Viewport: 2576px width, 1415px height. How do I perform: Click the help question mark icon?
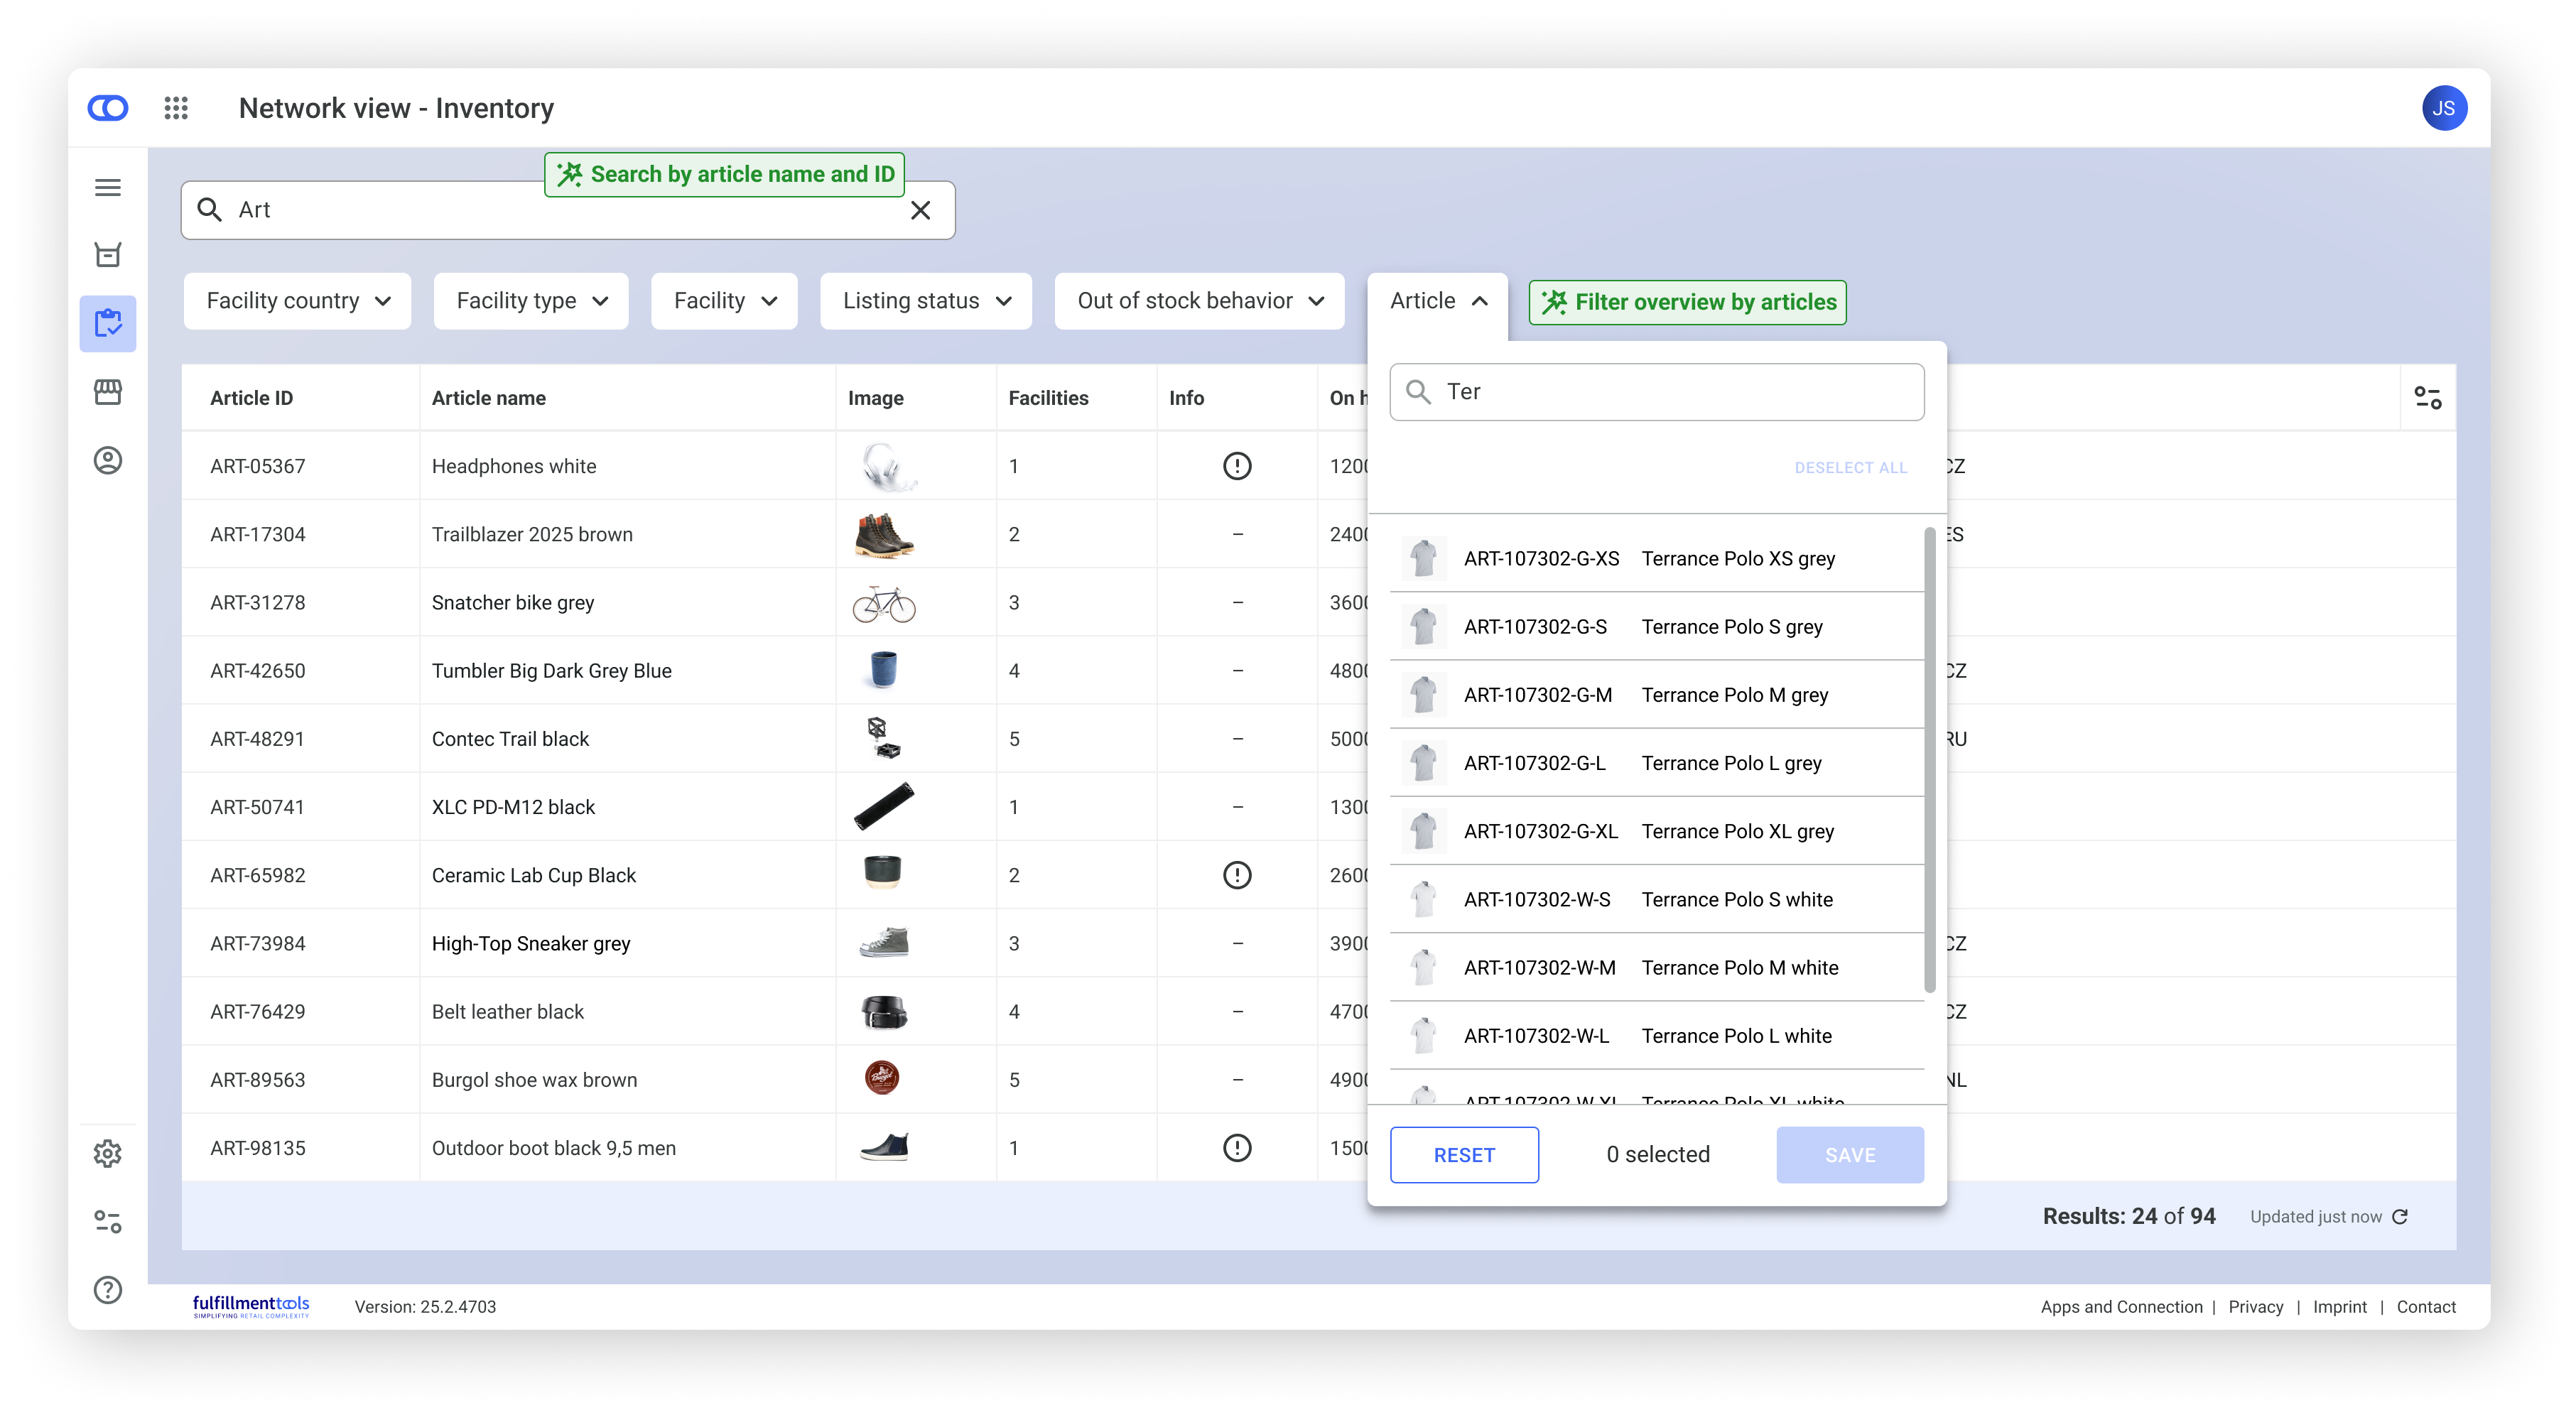pos(108,1289)
